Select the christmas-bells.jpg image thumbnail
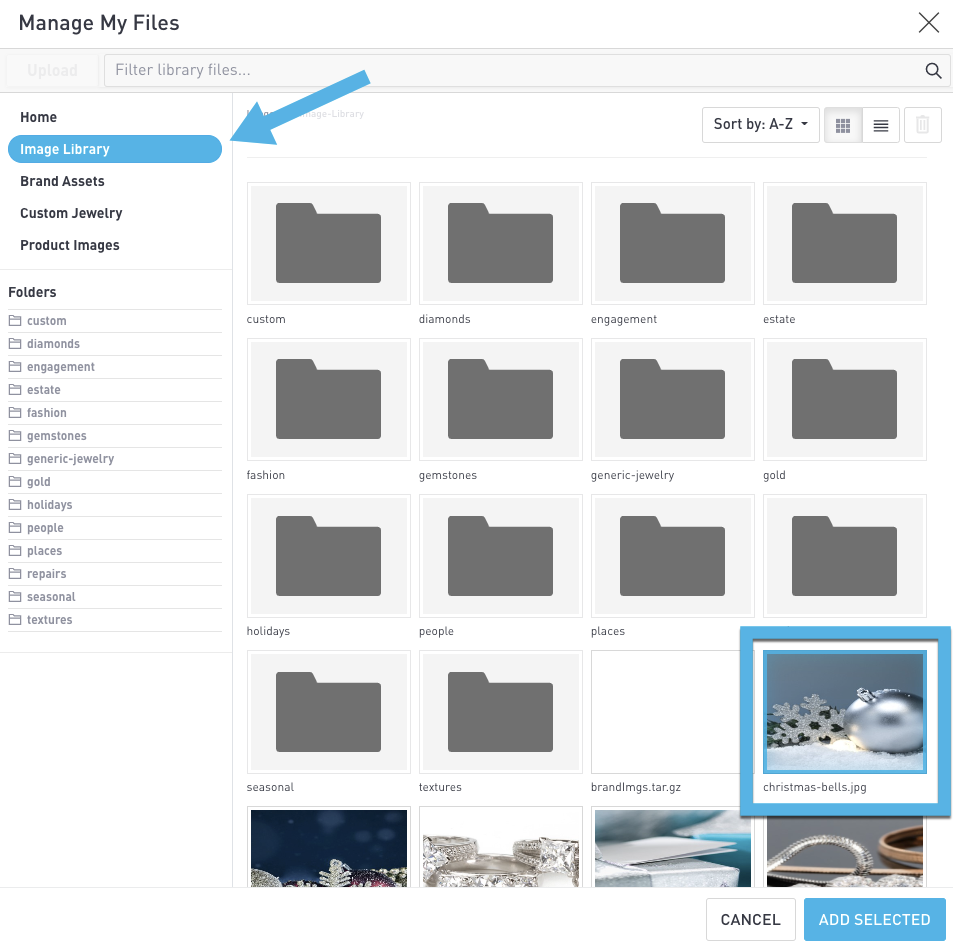 pos(844,711)
